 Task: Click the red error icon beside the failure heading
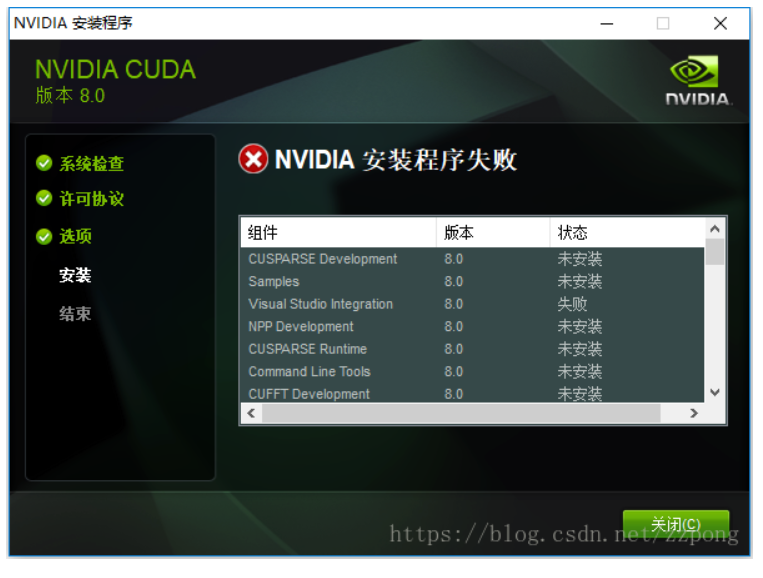coord(253,159)
